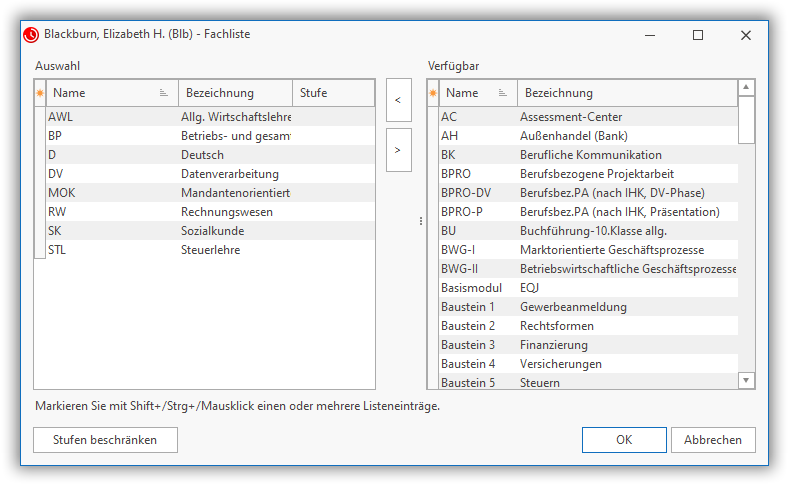Screen dimensions: 789x486
Task: Select Baustein 2 Rechtsformen row
Action: [x=588, y=326]
